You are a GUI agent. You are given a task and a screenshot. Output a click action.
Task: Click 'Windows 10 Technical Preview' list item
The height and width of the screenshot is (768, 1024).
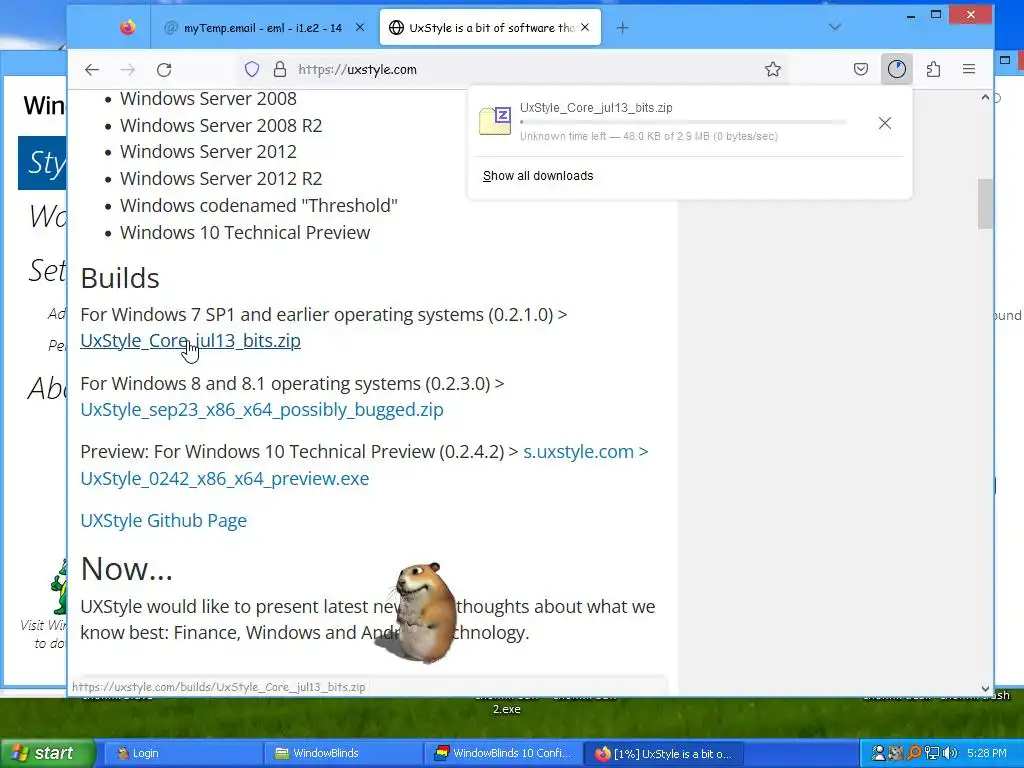click(x=245, y=232)
